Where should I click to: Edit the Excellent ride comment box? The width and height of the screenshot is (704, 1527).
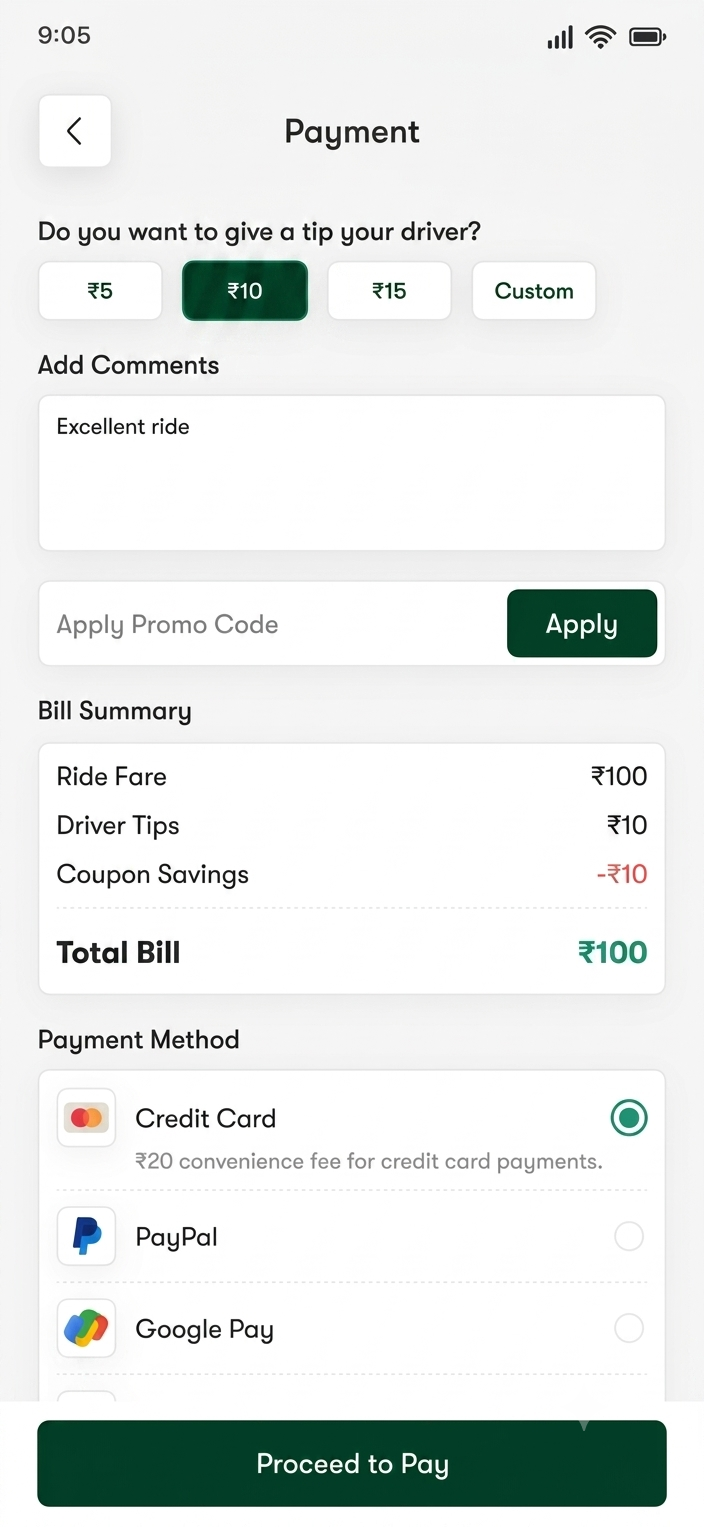[x=352, y=473]
